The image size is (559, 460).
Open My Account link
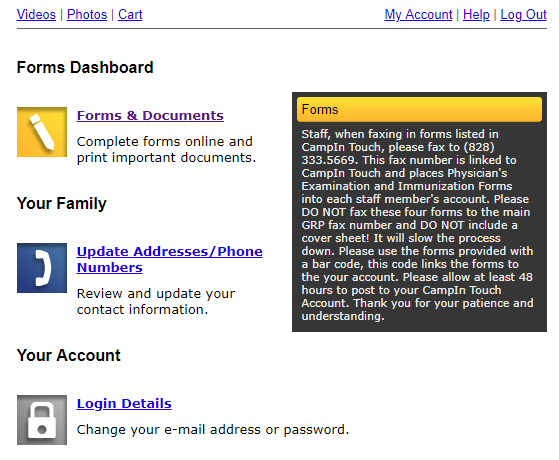click(x=418, y=15)
